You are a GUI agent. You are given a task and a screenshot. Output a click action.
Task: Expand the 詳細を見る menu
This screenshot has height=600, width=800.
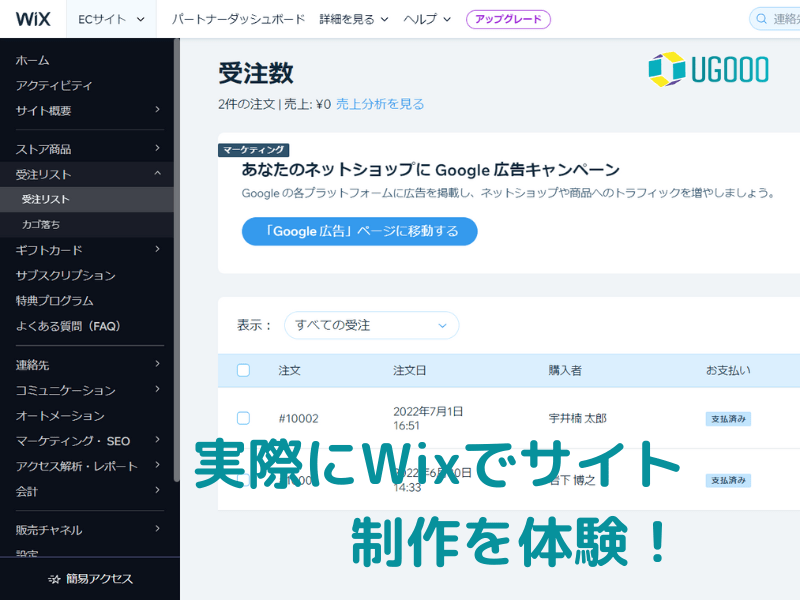pyautogui.click(x=354, y=19)
